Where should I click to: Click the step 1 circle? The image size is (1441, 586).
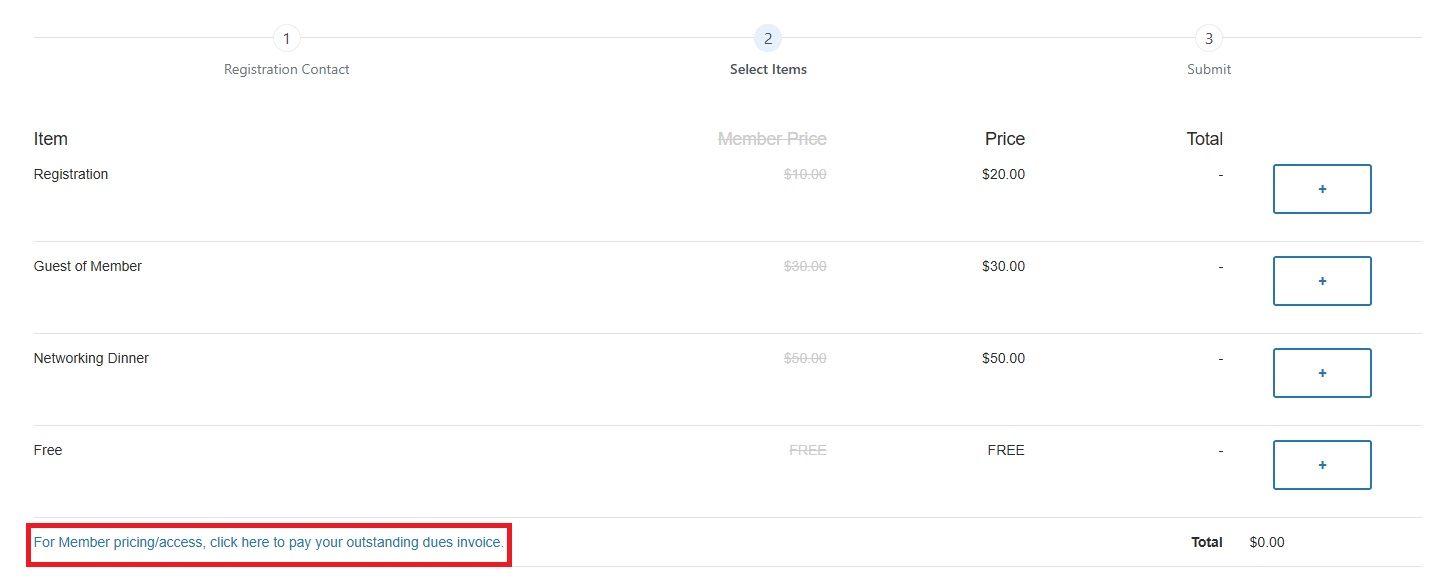[286, 39]
